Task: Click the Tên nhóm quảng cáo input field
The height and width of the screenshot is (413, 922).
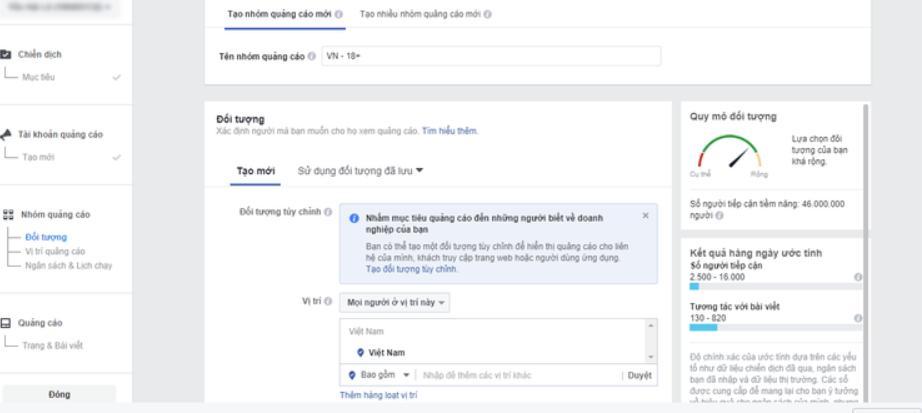Action: pos(491,56)
